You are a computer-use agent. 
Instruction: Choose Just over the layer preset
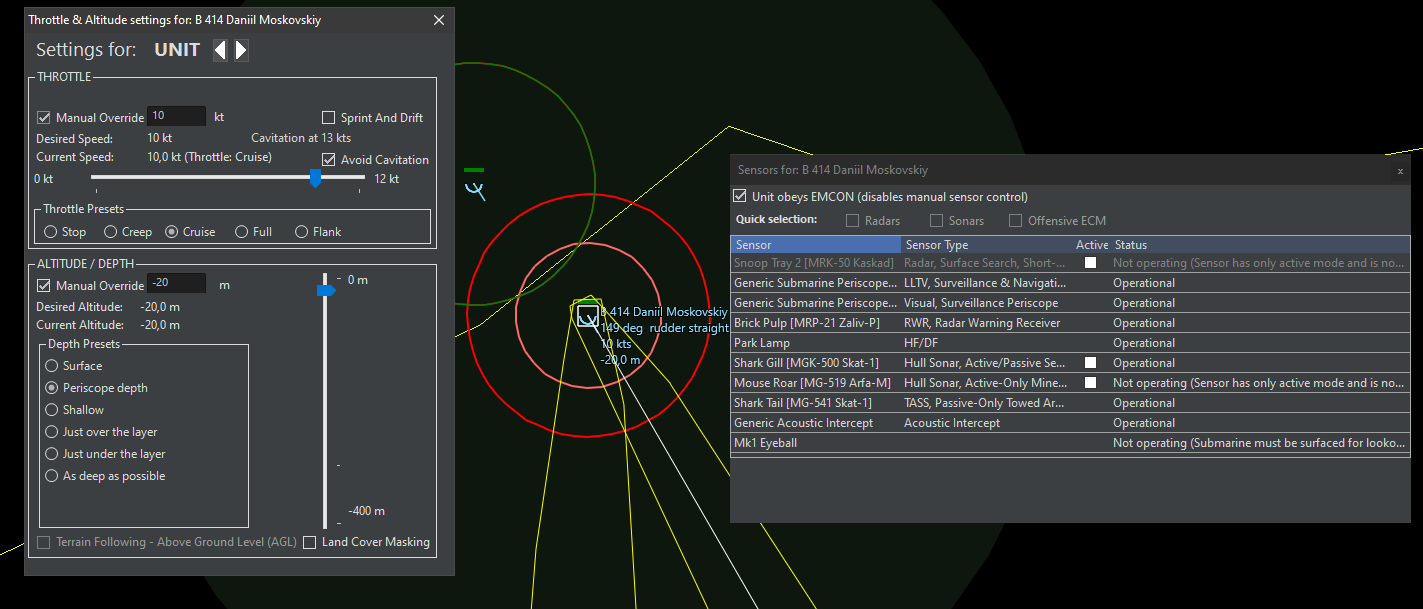click(x=52, y=432)
